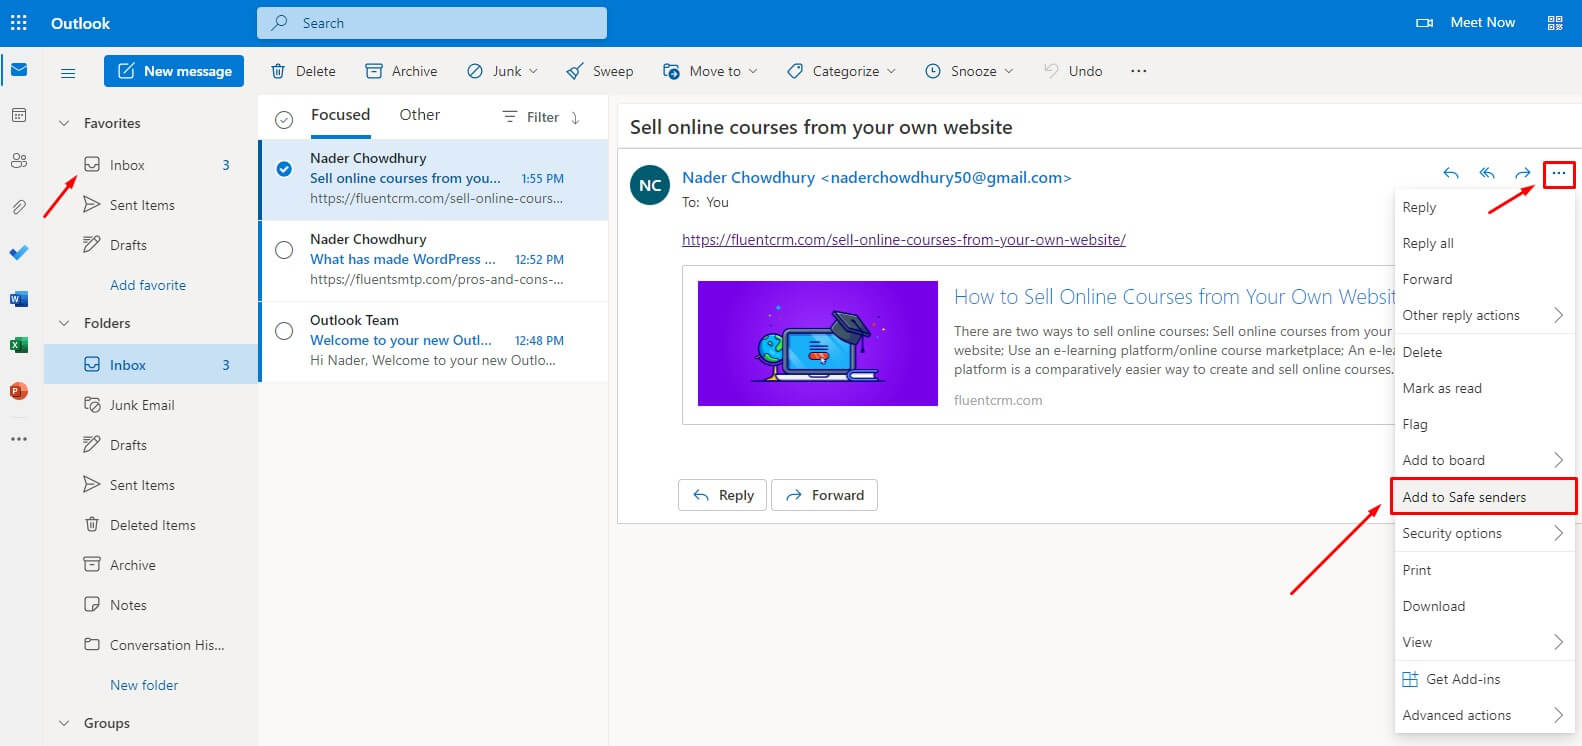Collapse the Favorites section
This screenshot has height=746, width=1582.
(x=64, y=123)
